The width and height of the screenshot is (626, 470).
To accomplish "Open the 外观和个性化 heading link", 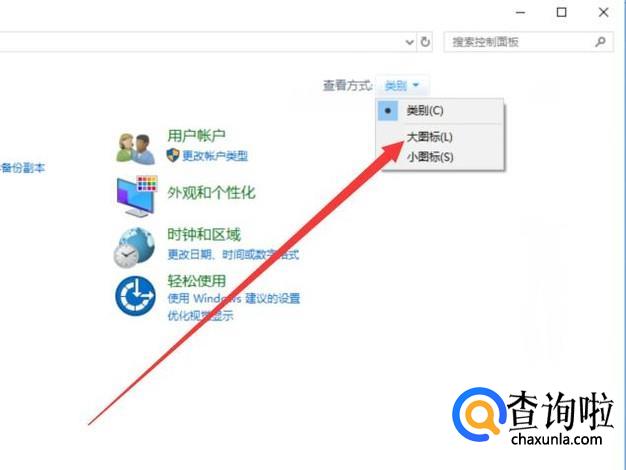I will tap(211, 192).
